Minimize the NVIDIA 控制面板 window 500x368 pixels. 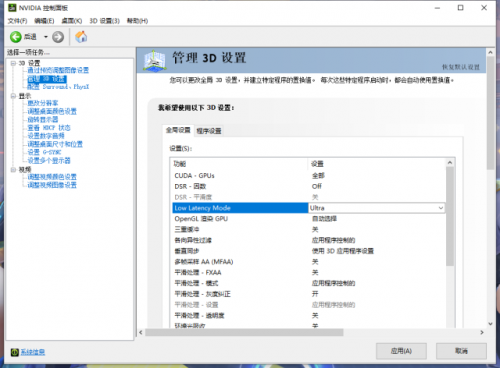click(437, 8)
